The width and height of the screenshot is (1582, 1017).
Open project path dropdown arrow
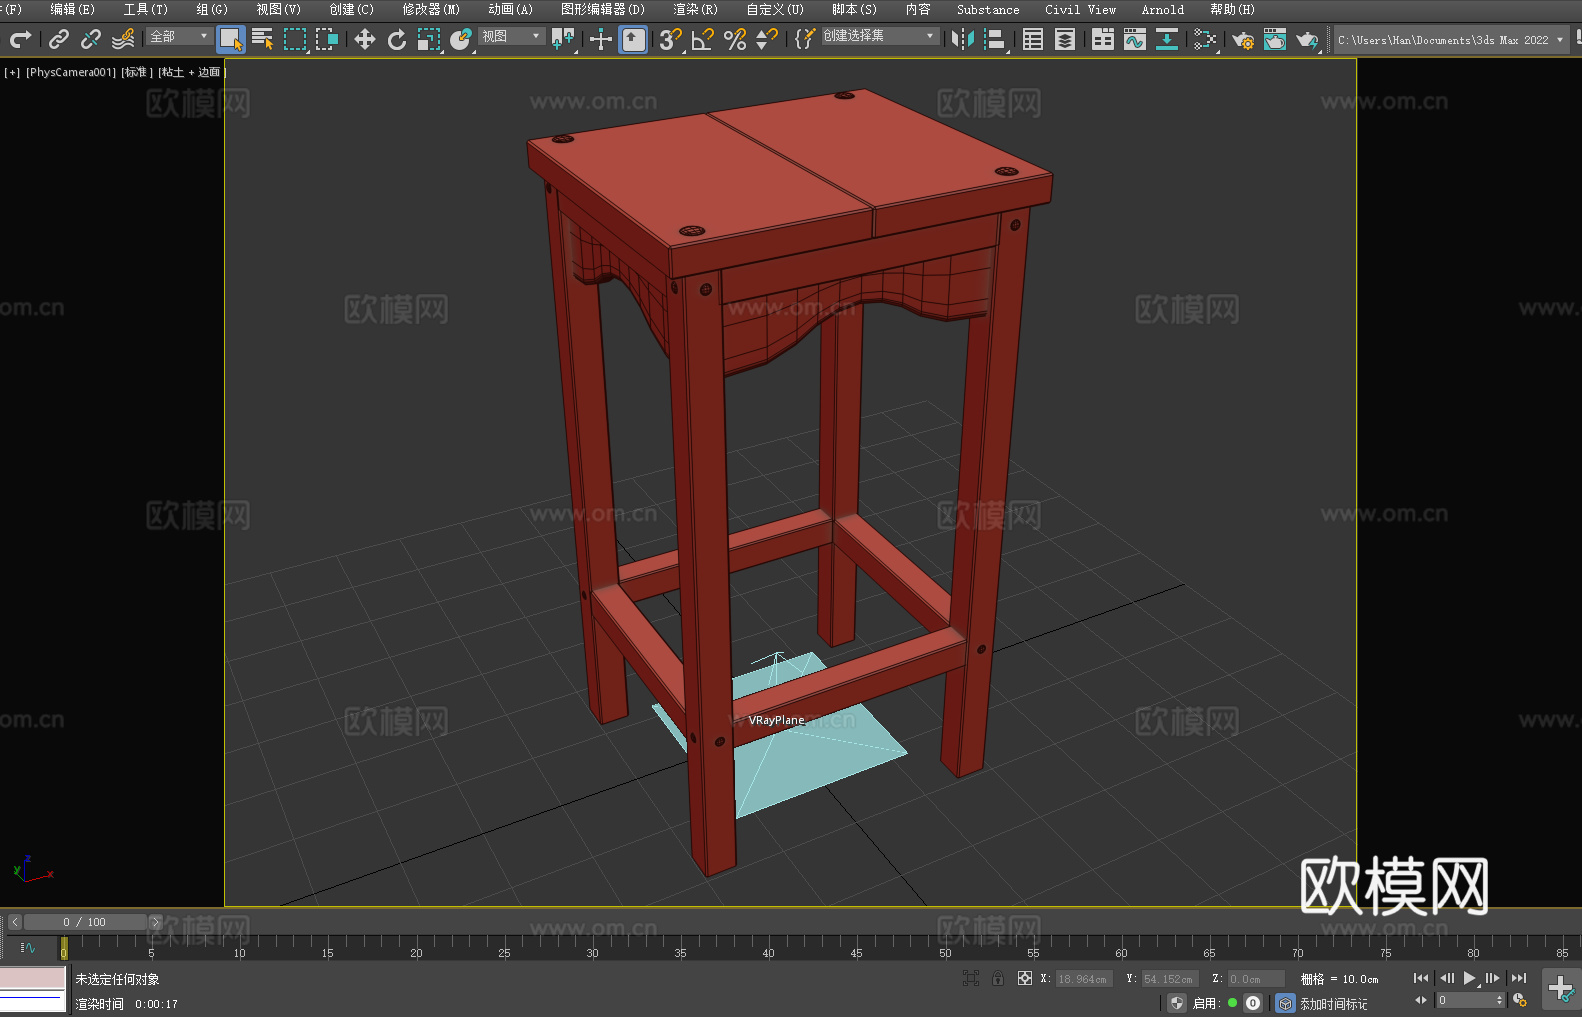click(1560, 40)
